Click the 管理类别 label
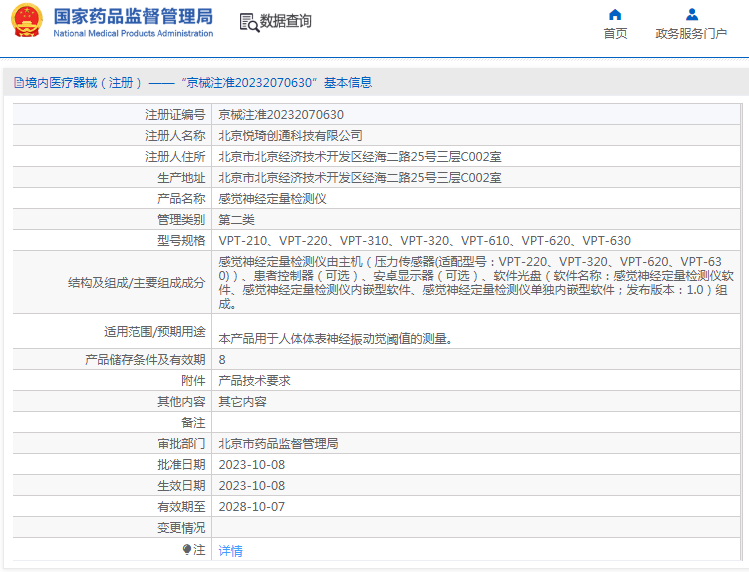Image resolution: width=749 pixels, height=572 pixels. [181, 220]
